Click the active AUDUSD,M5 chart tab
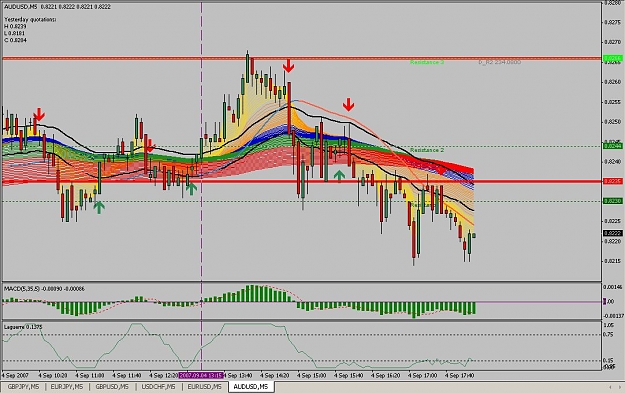 click(x=251, y=387)
